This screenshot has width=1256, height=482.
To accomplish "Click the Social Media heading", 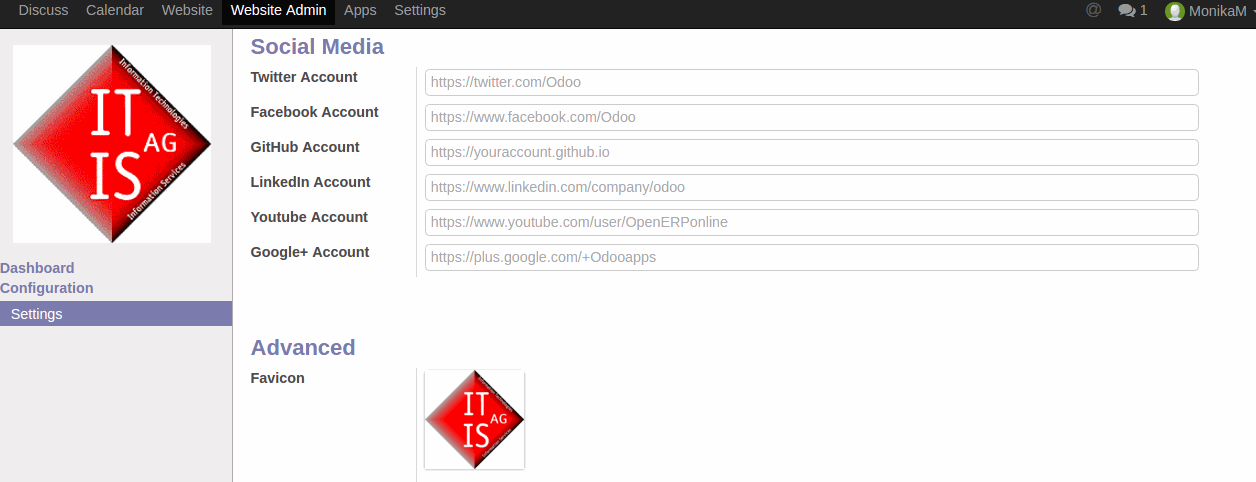I will pyautogui.click(x=317, y=46).
